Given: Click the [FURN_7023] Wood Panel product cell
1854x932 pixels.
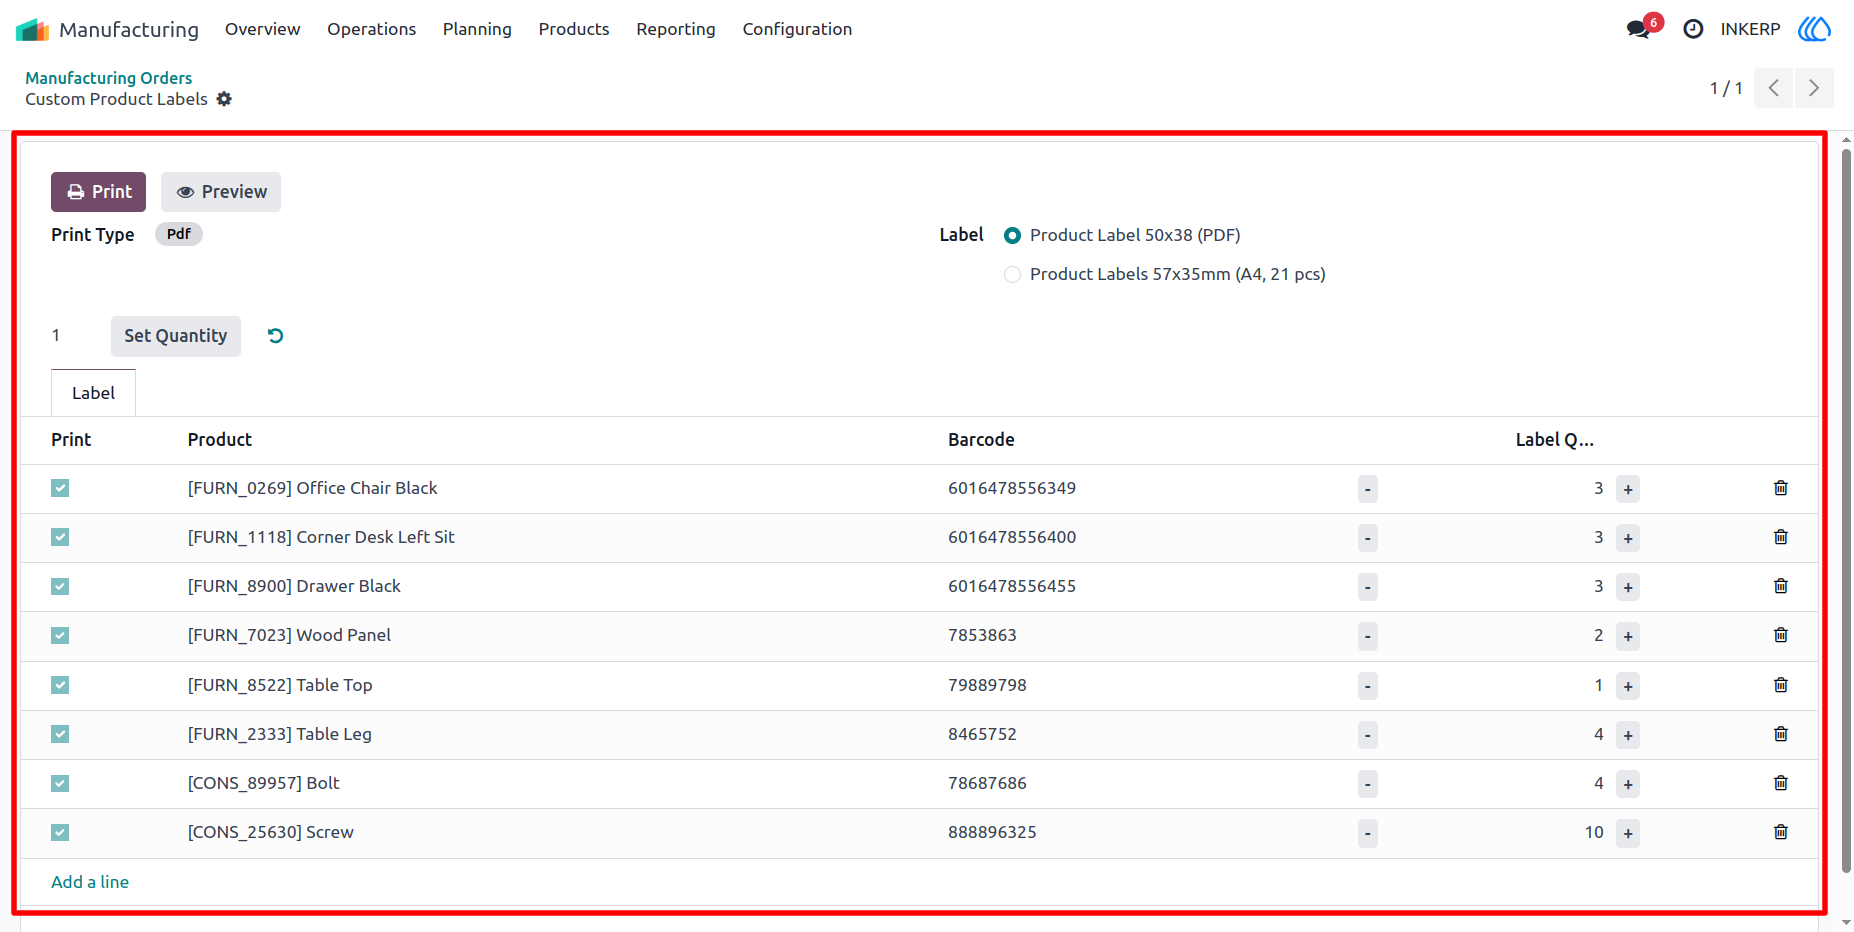Looking at the screenshot, I should [x=289, y=635].
